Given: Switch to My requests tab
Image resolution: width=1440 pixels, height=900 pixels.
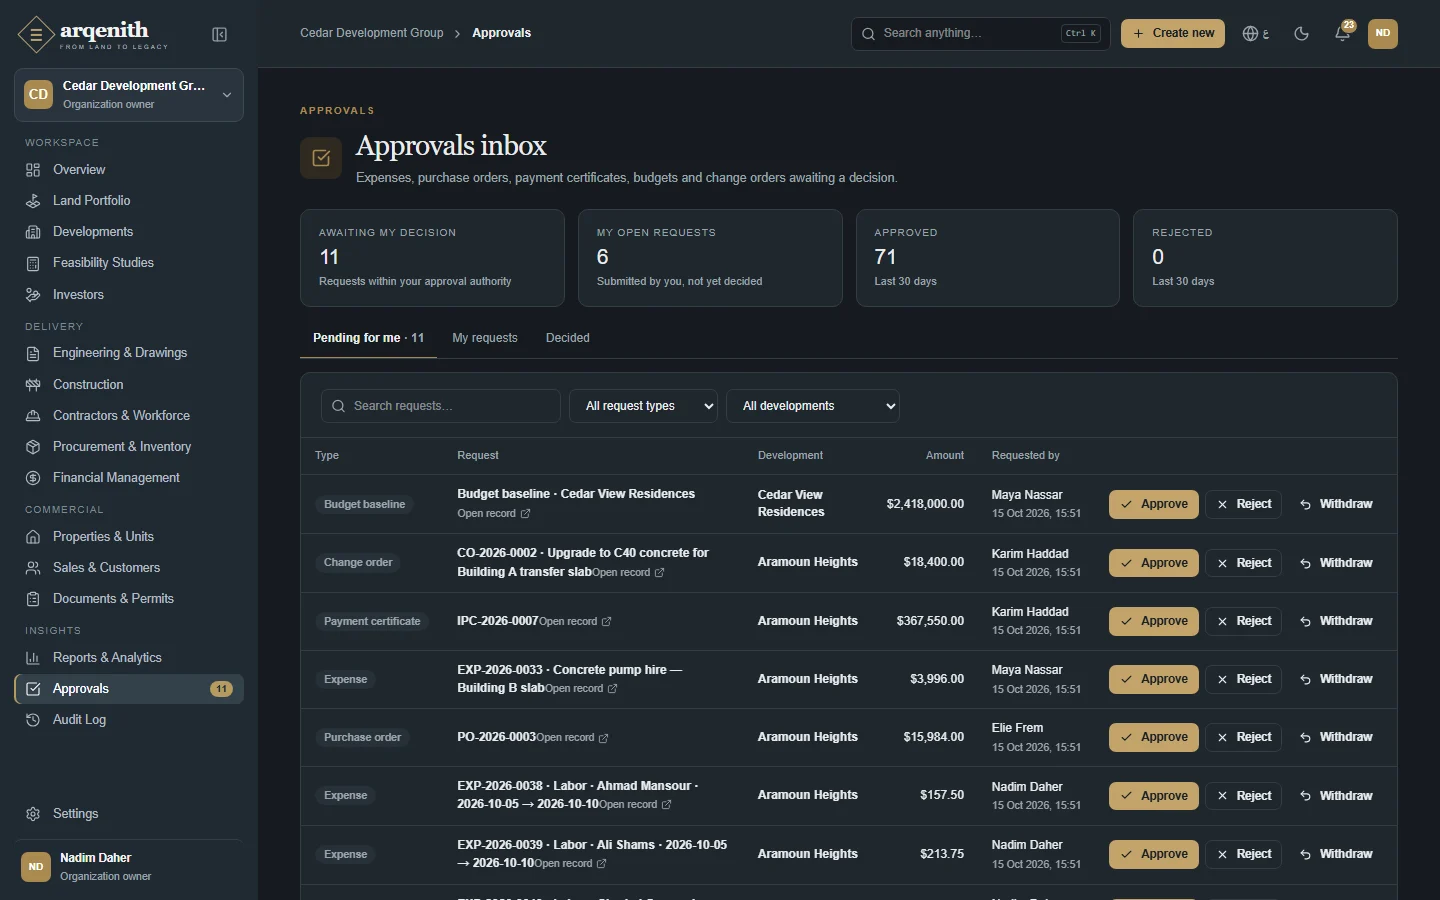Looking at the screenshot, I should (x=485, y=338).
